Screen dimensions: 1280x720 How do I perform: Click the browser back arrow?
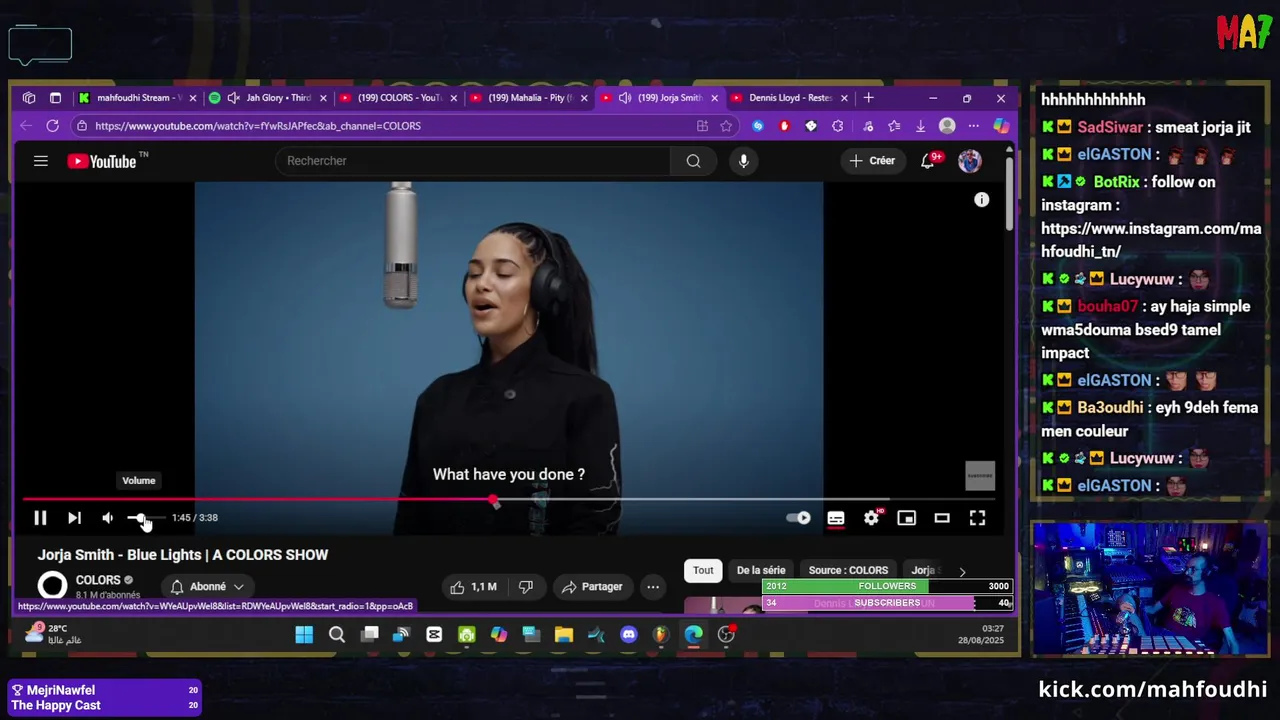point(26,126)
